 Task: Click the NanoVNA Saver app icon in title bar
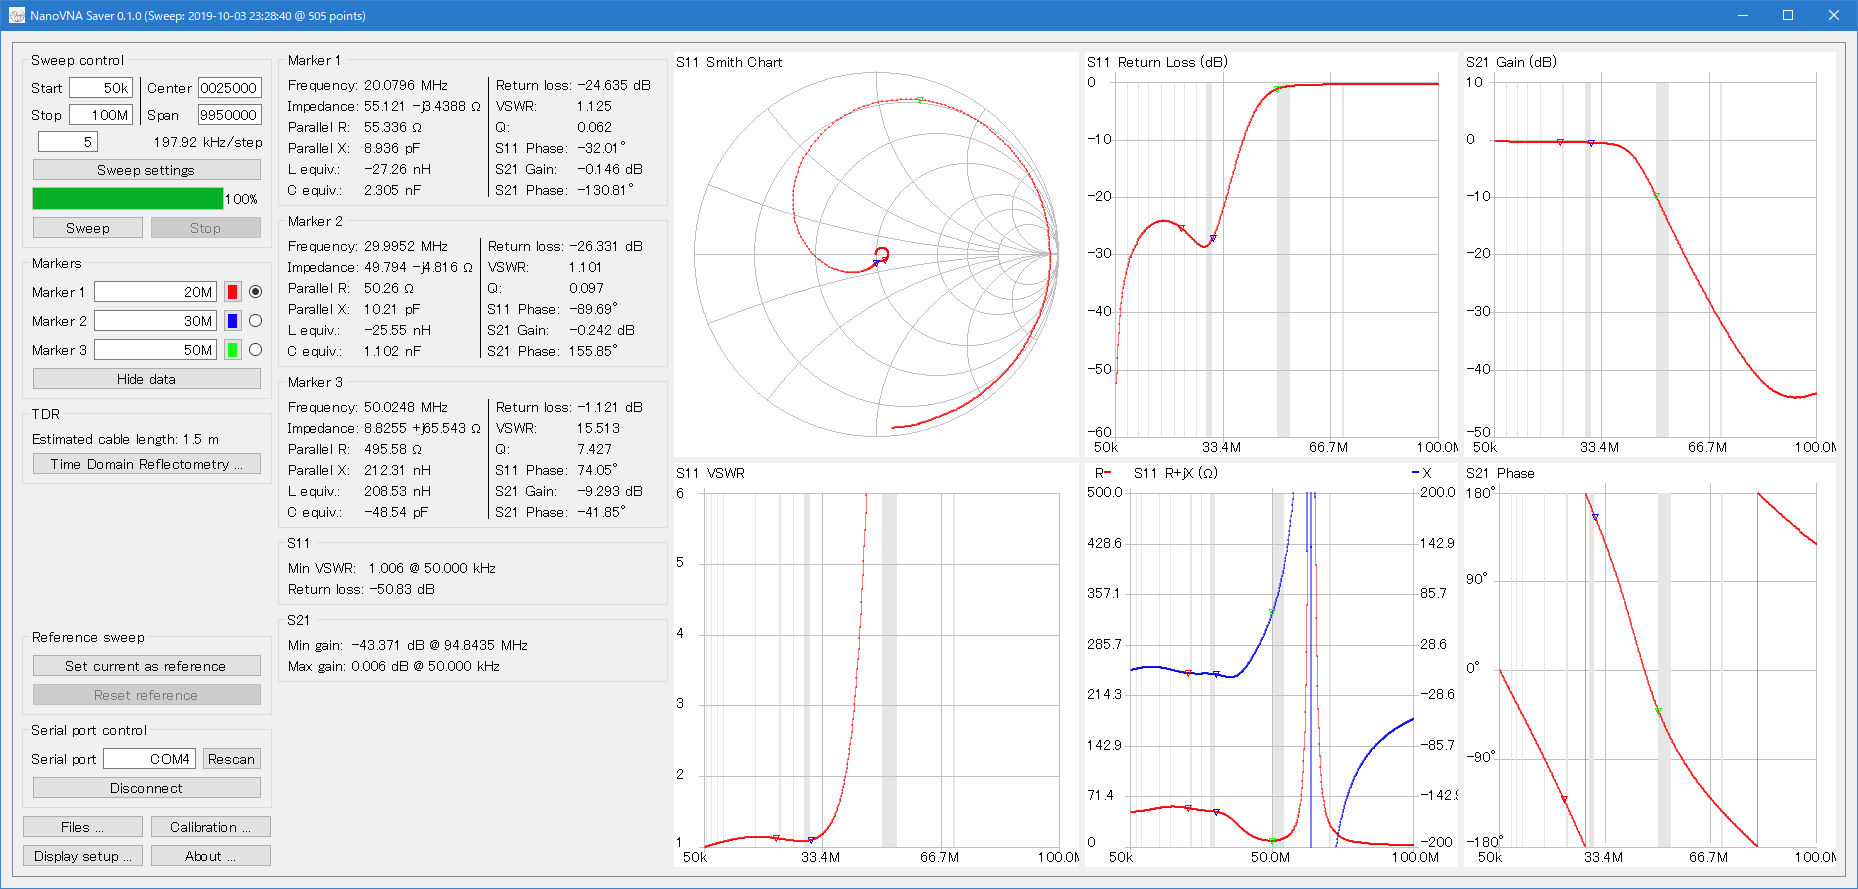pos(16,15)
